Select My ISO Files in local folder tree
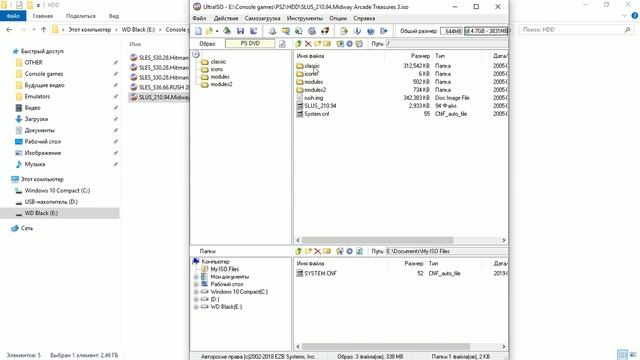 pos(224,269)
